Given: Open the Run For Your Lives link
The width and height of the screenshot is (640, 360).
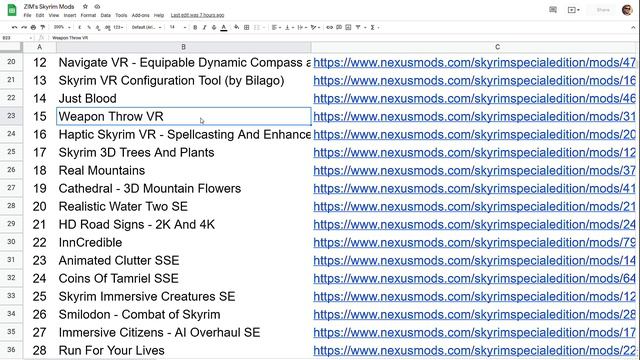Looking at the screenshot, I should pos(474,350).
